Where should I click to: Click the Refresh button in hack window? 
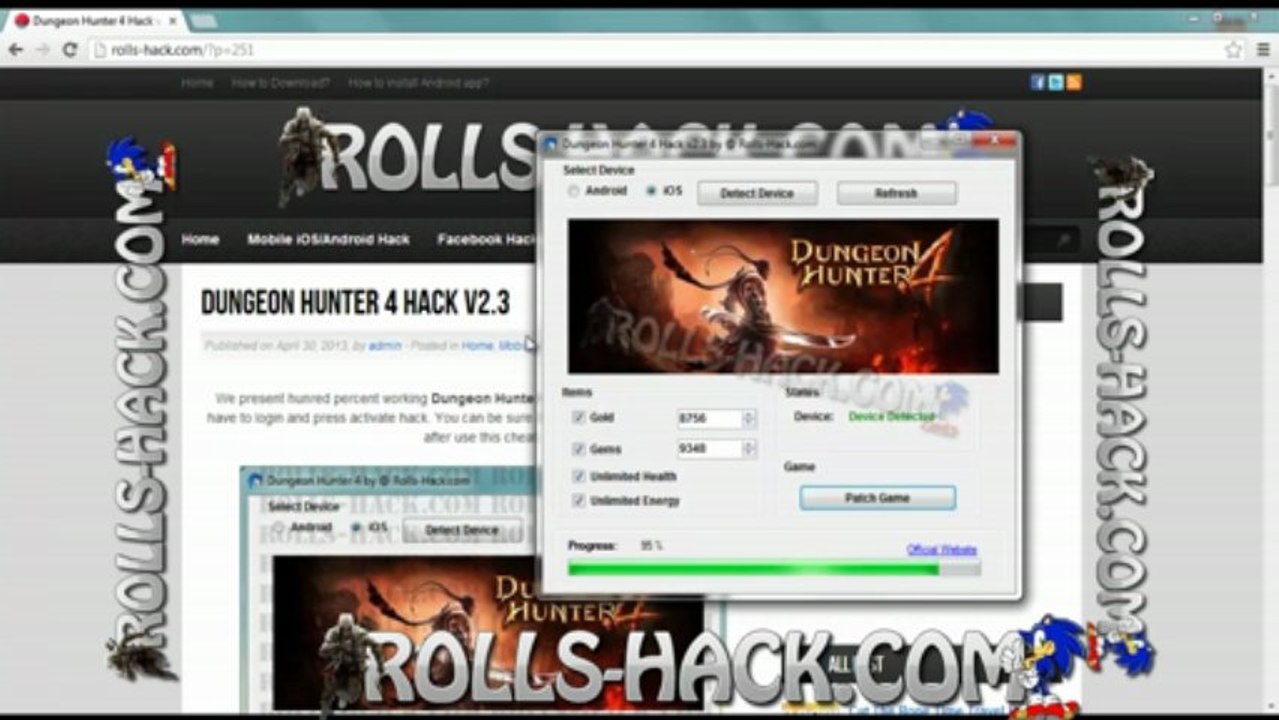click(896, 193)
